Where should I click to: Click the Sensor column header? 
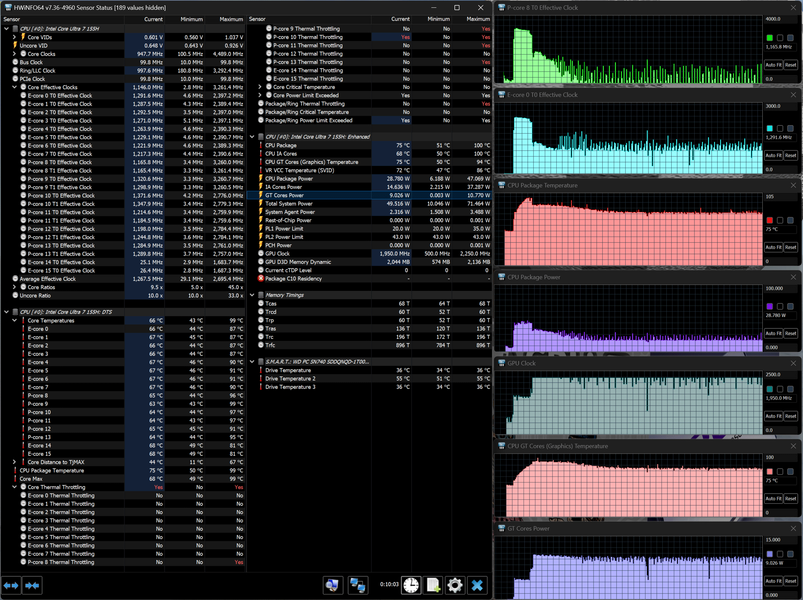click(x=12, y=19)
